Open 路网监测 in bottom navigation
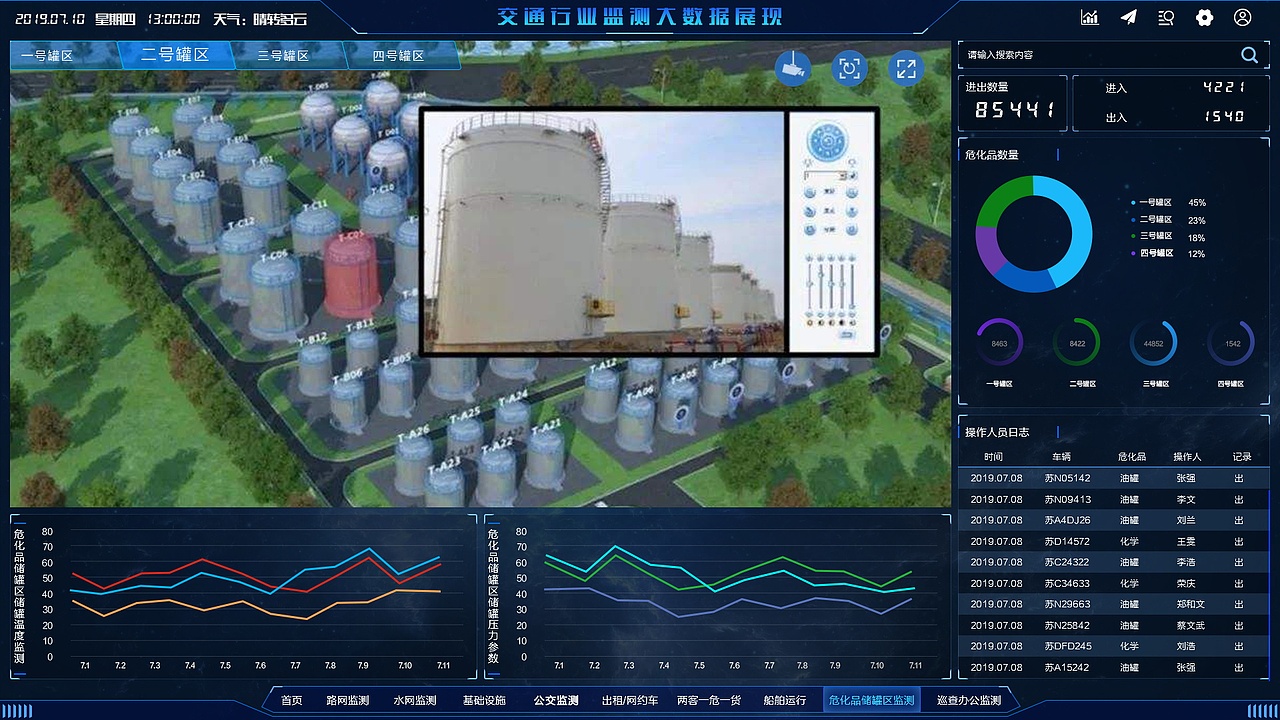This screenshot has height=720, width=1280. (348, 700)
